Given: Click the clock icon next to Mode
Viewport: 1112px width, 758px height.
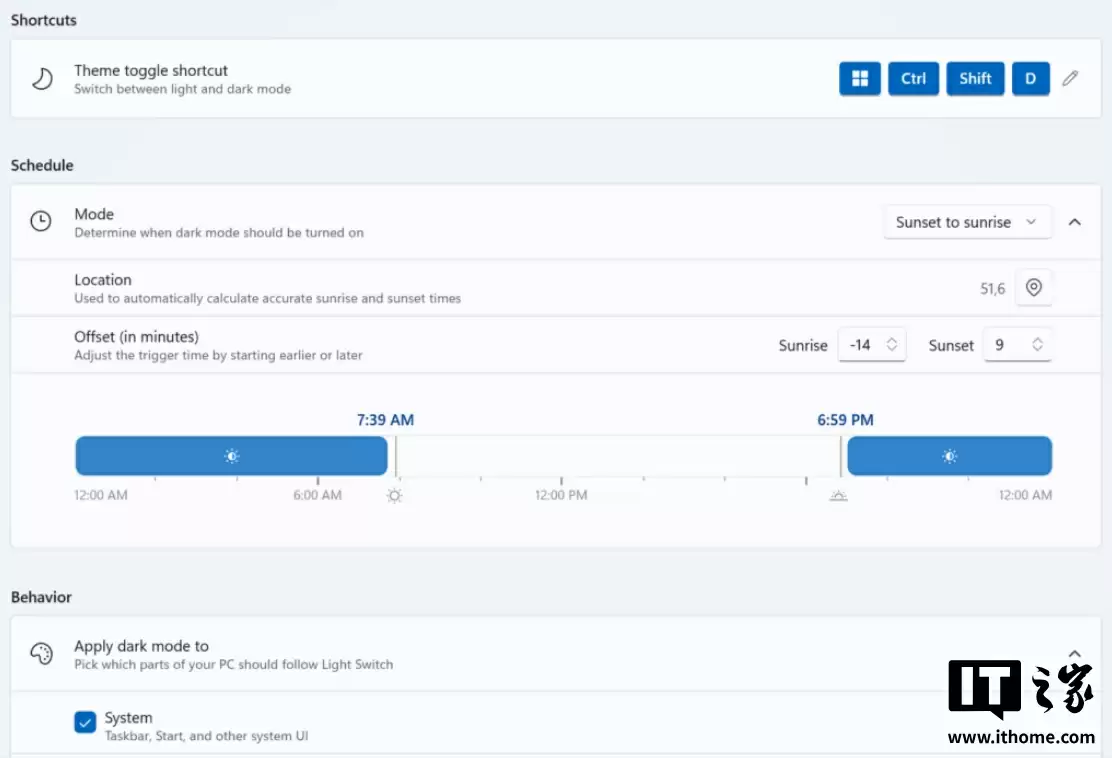Looking at the screenshot, I should click(x=41, y=222).
